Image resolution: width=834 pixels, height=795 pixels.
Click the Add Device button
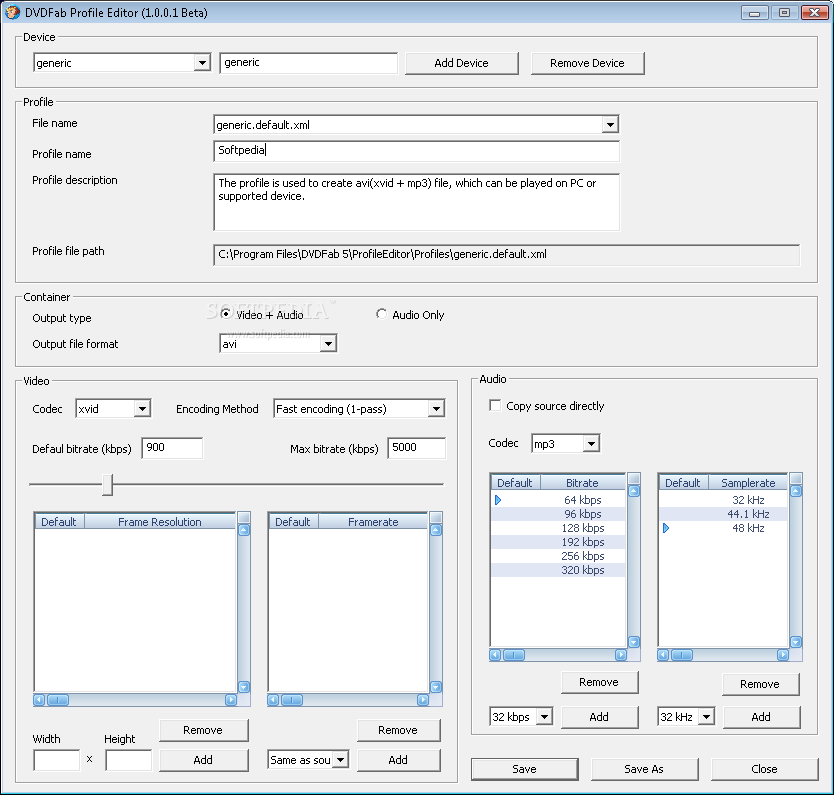tap(461, 63)
